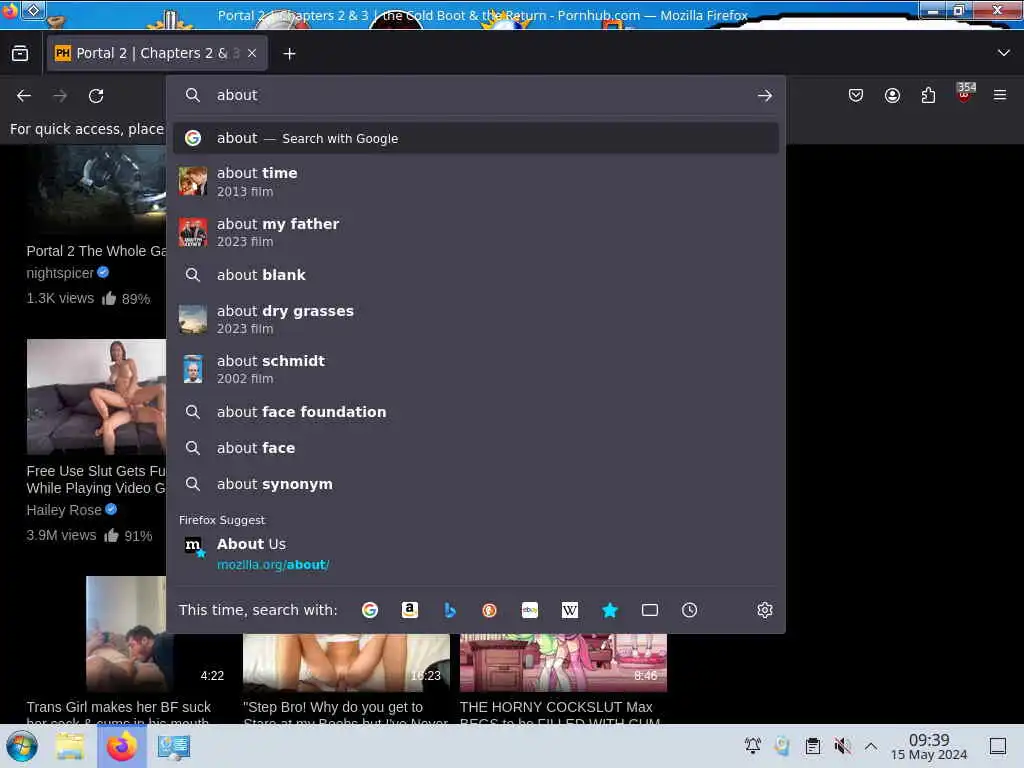Open the 'about time' film thumbnail
Viewport: 1024px width, 768px height.
[193, 181]
